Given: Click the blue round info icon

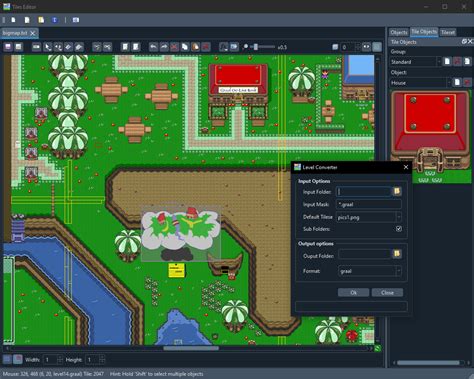Looking at the screenshot, I should coord(55,20).
